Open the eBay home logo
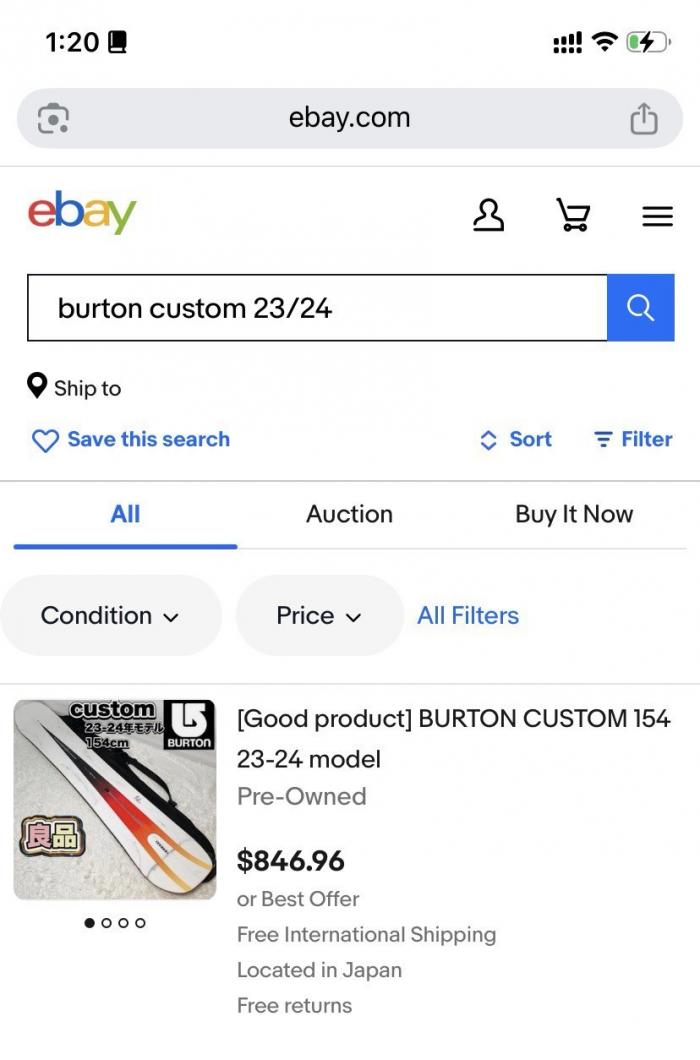Image resolution: width=700 pixels, height=1060 pixels. [82, 212]
